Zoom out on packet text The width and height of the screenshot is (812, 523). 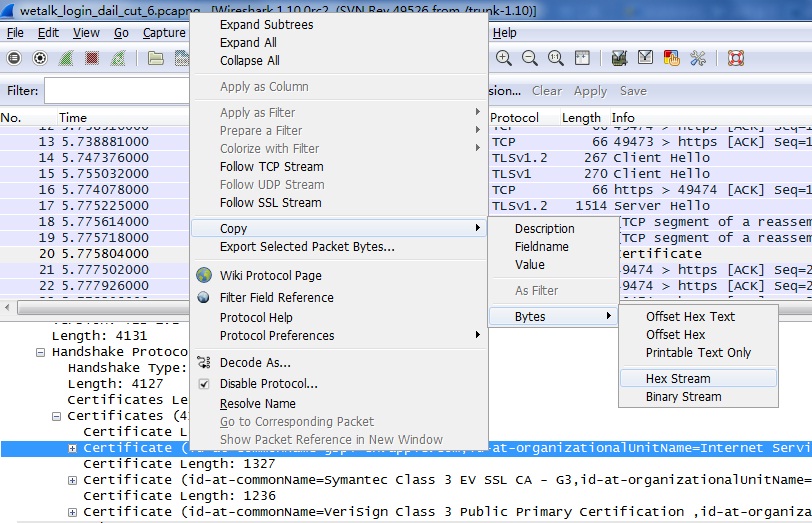[x=529, y=58]
